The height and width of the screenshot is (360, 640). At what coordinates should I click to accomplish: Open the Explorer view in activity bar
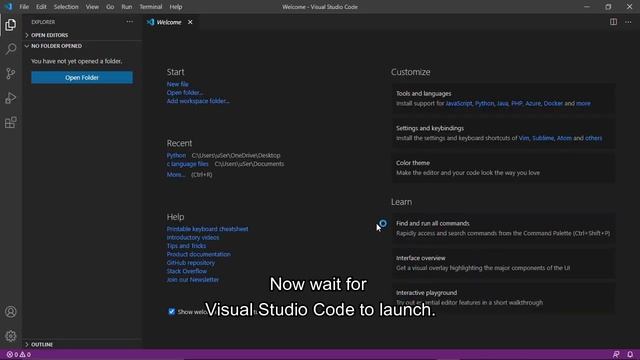pyautogui.click(x=11, y=25)
